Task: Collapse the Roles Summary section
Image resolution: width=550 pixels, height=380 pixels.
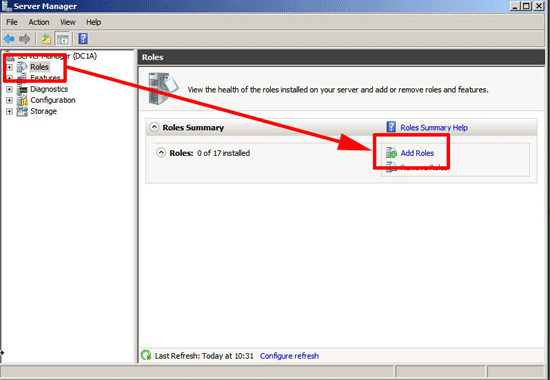Action: (154, 127)
